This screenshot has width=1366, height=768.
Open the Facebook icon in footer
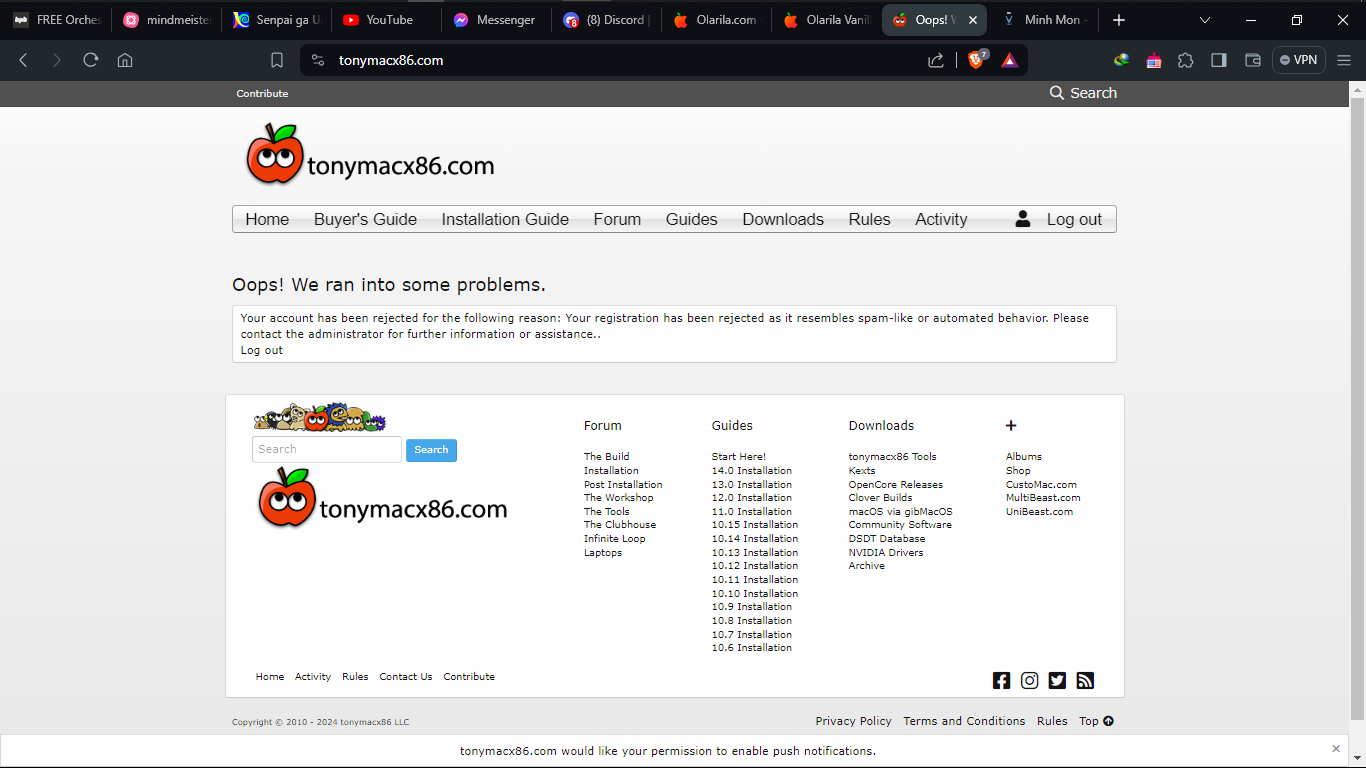[x=1001, y=681]
